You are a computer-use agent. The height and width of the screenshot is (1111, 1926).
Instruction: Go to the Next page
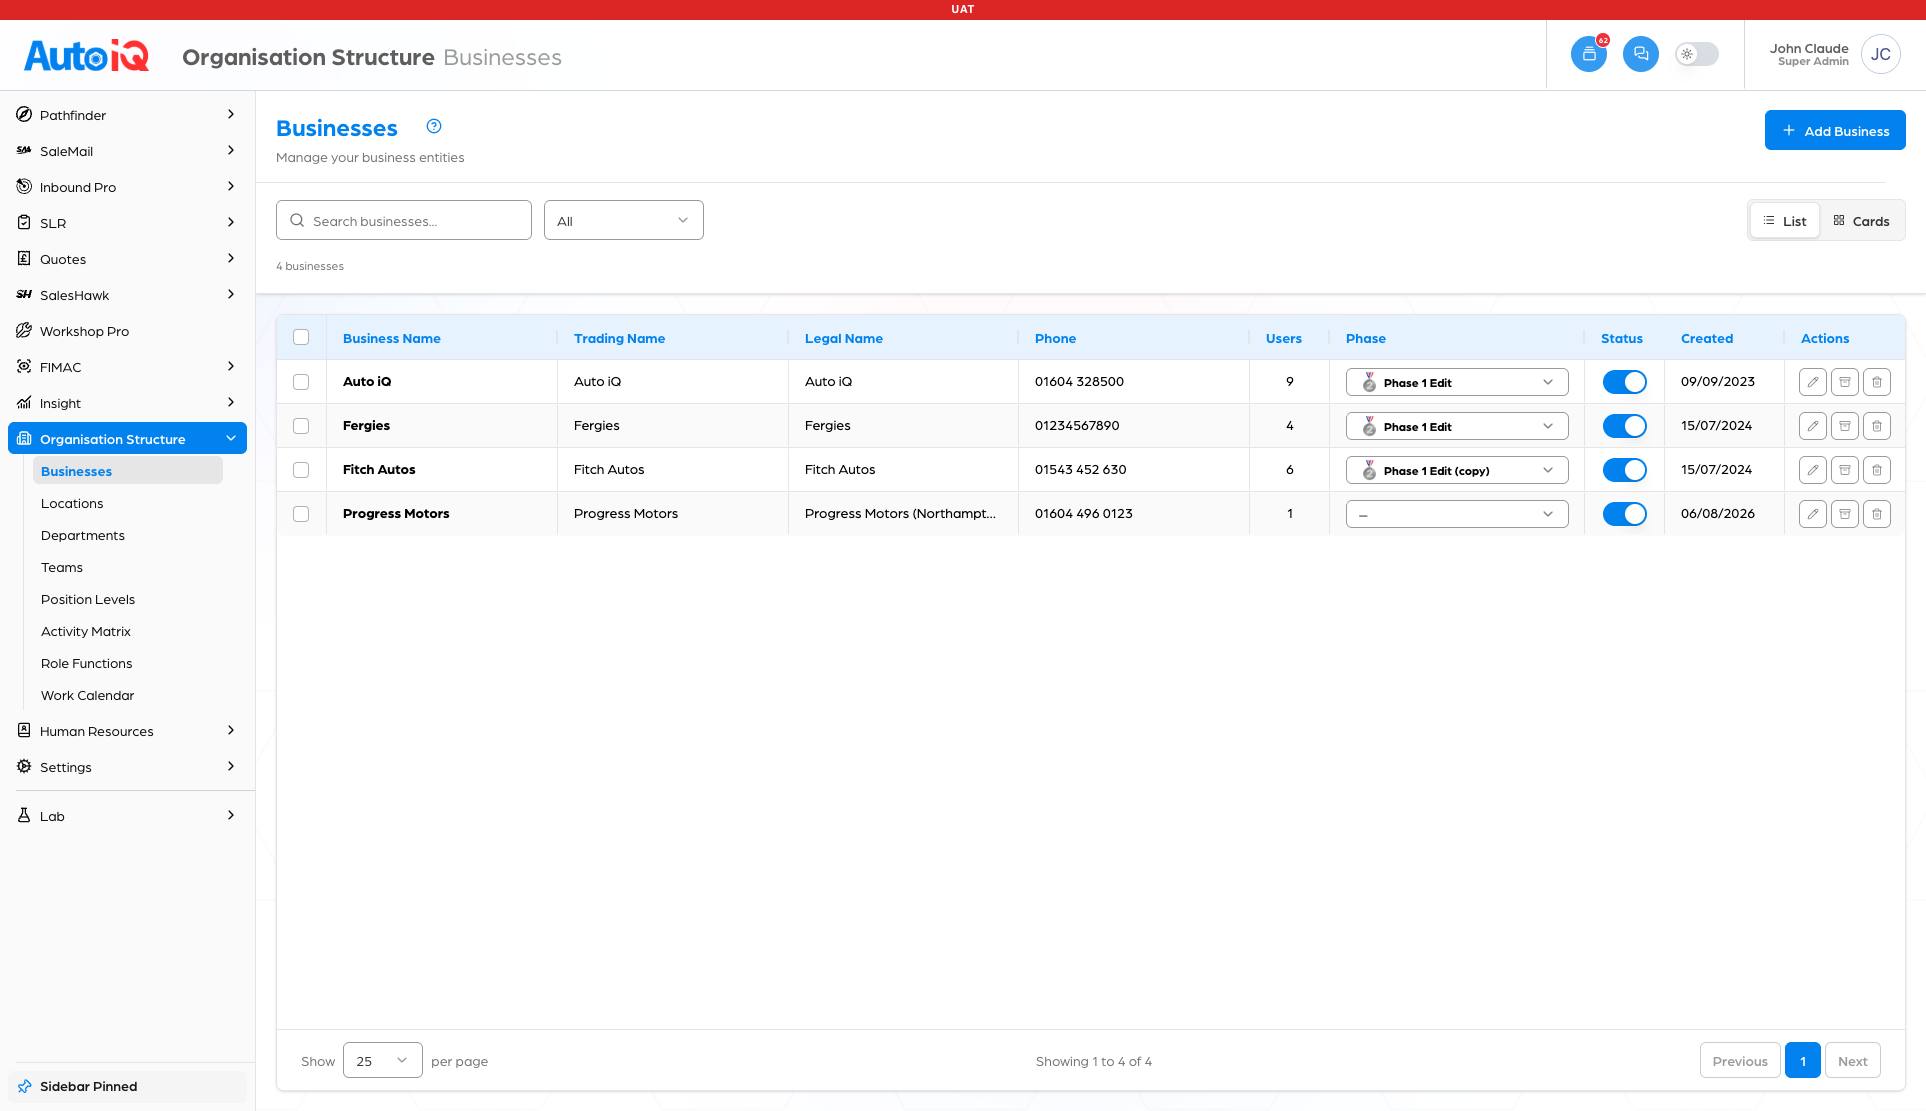point(1853,1061)
